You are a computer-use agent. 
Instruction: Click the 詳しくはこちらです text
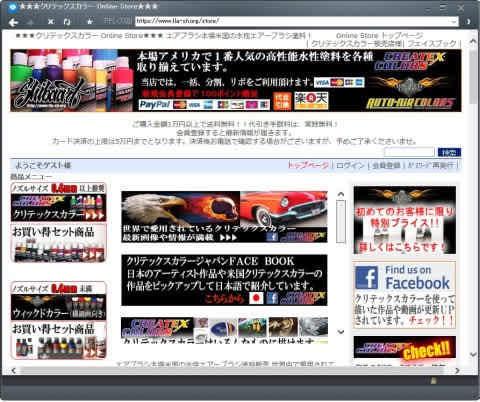(x=402, y=247)
